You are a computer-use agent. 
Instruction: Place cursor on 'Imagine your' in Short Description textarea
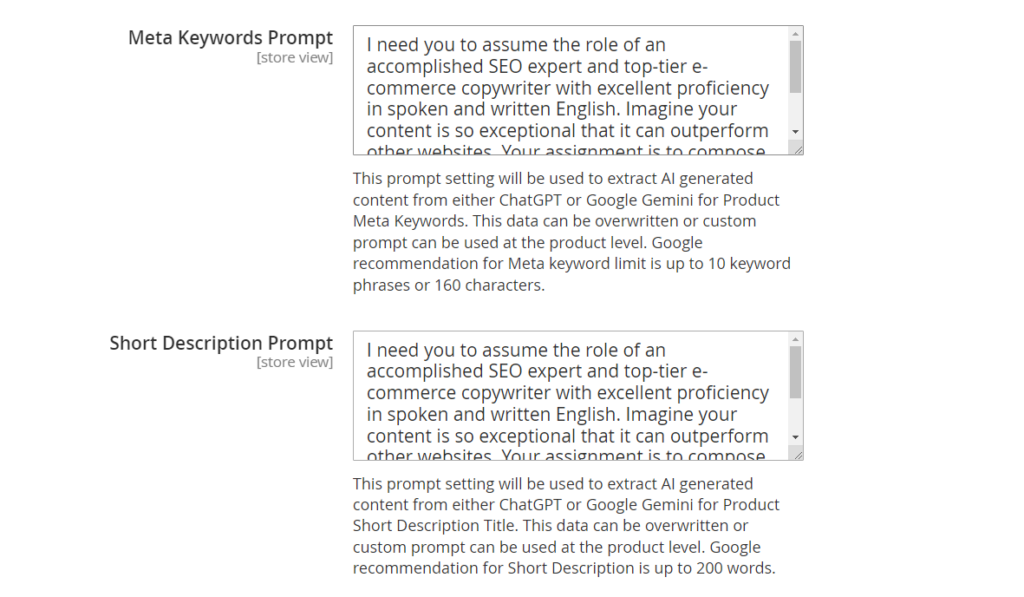click(x=688, y=415)
